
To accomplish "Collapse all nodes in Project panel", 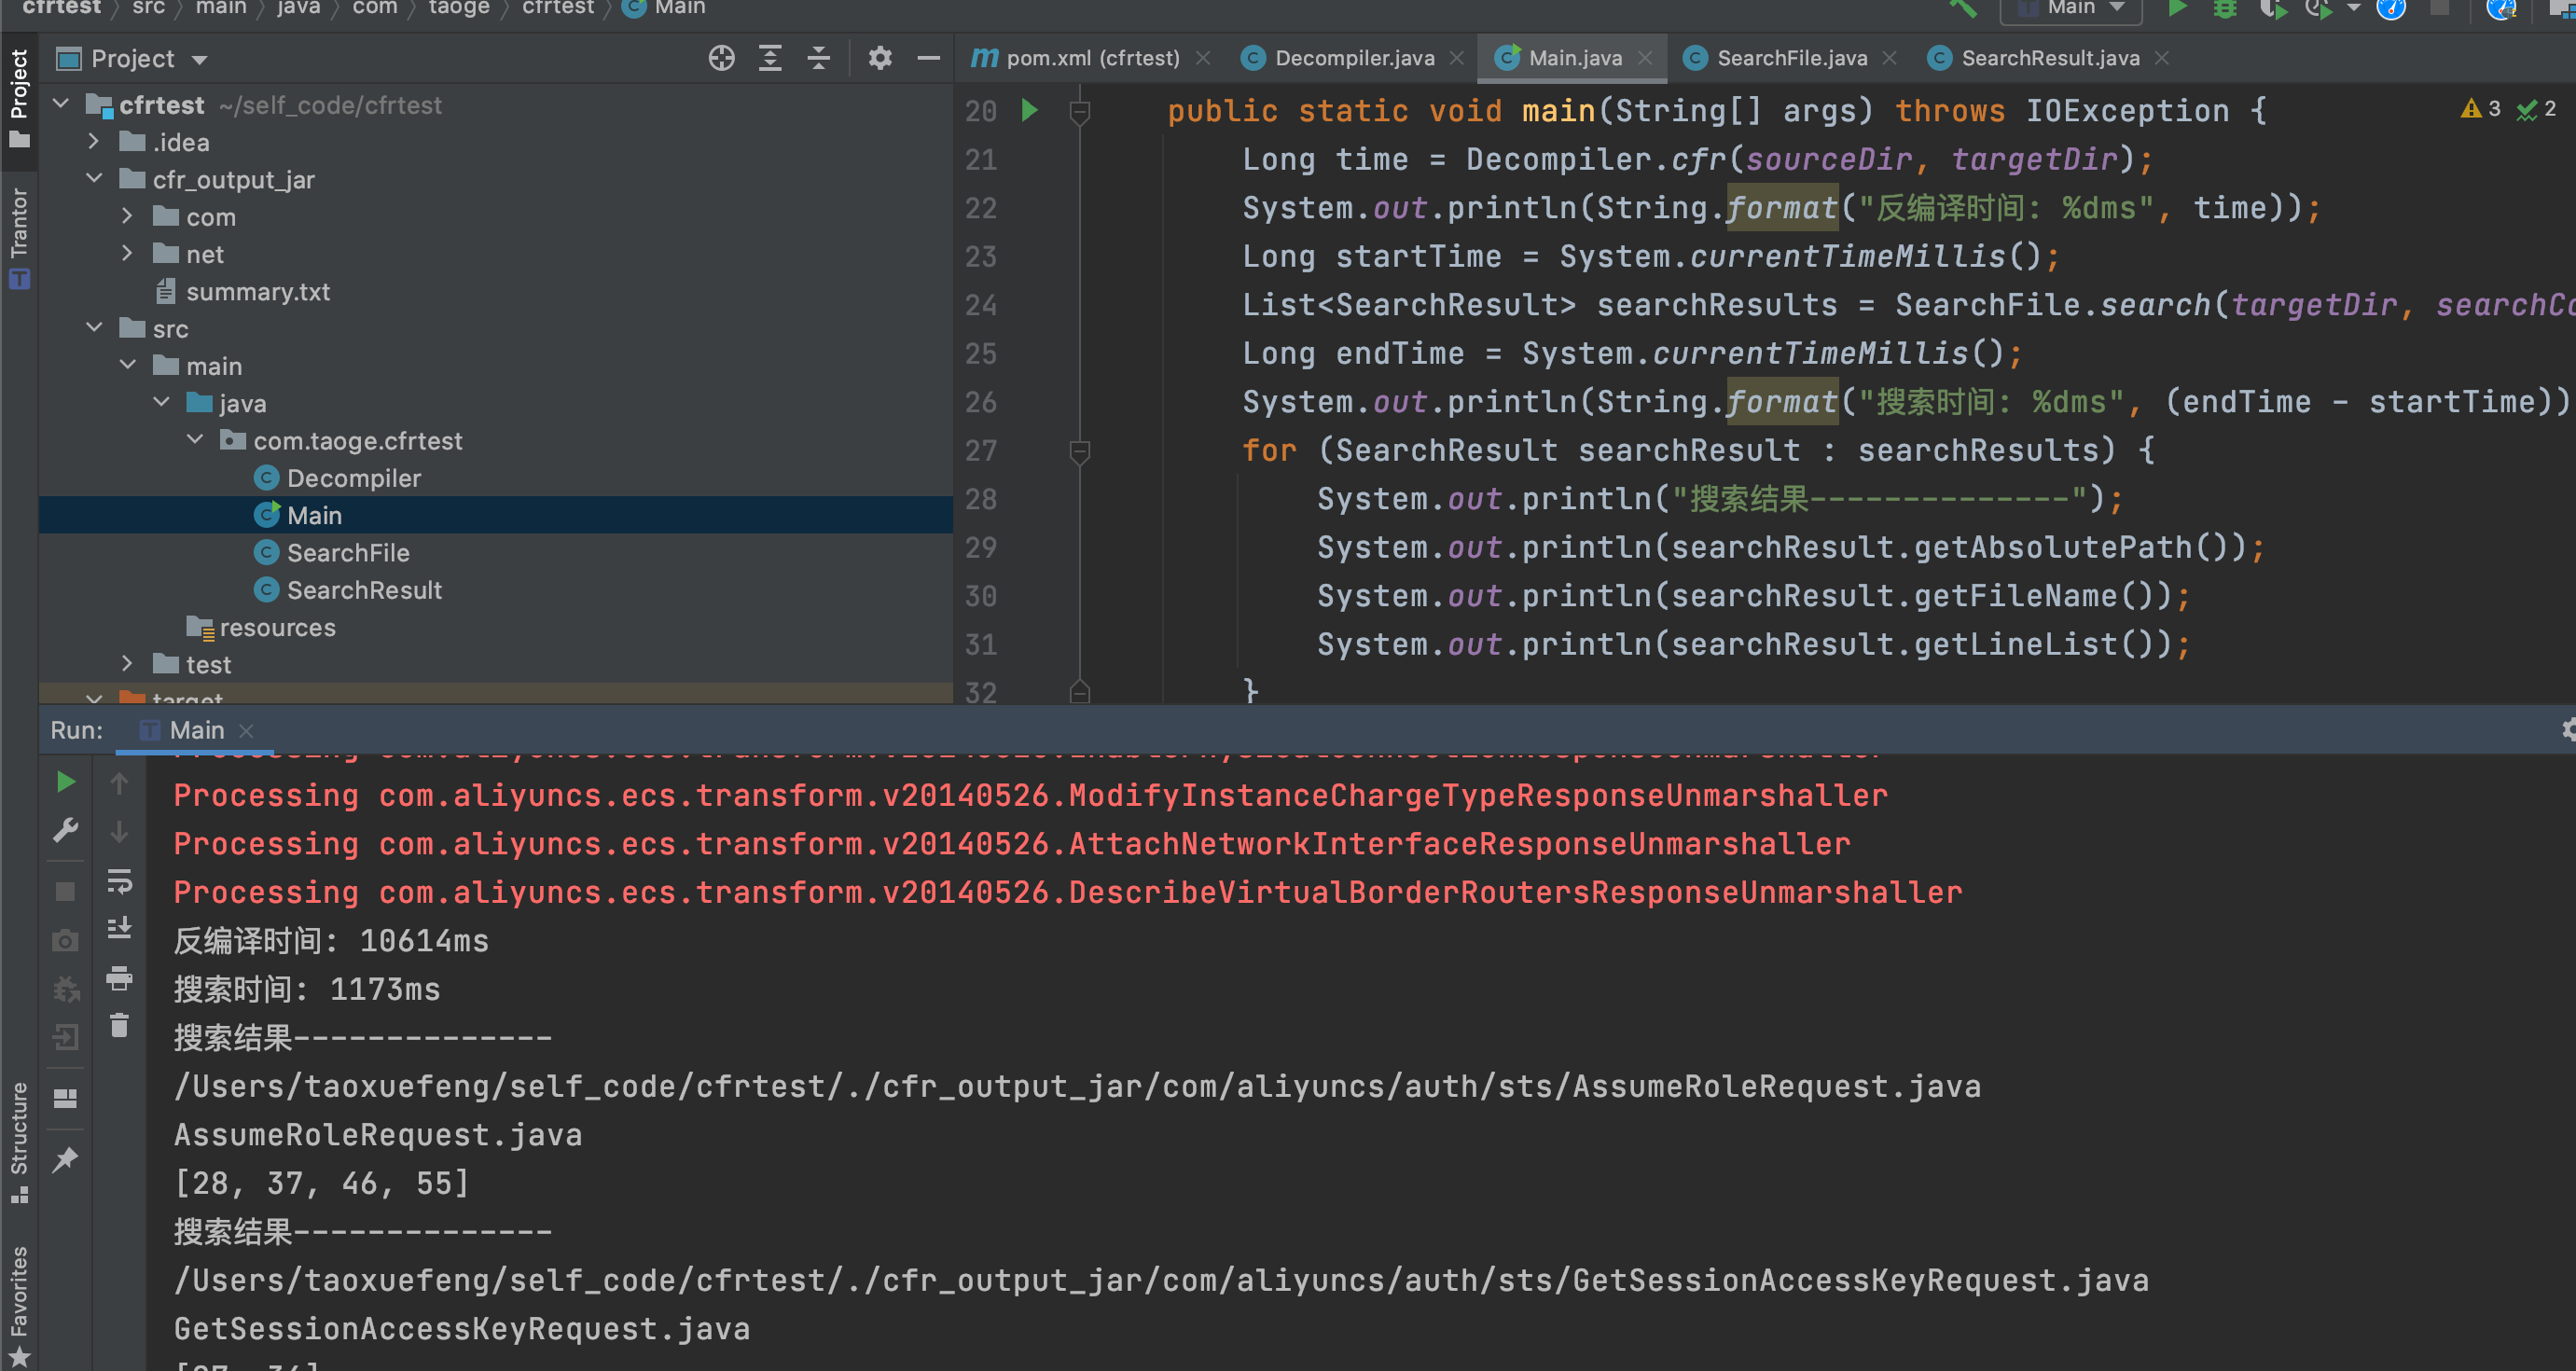I will coord(819,58).
